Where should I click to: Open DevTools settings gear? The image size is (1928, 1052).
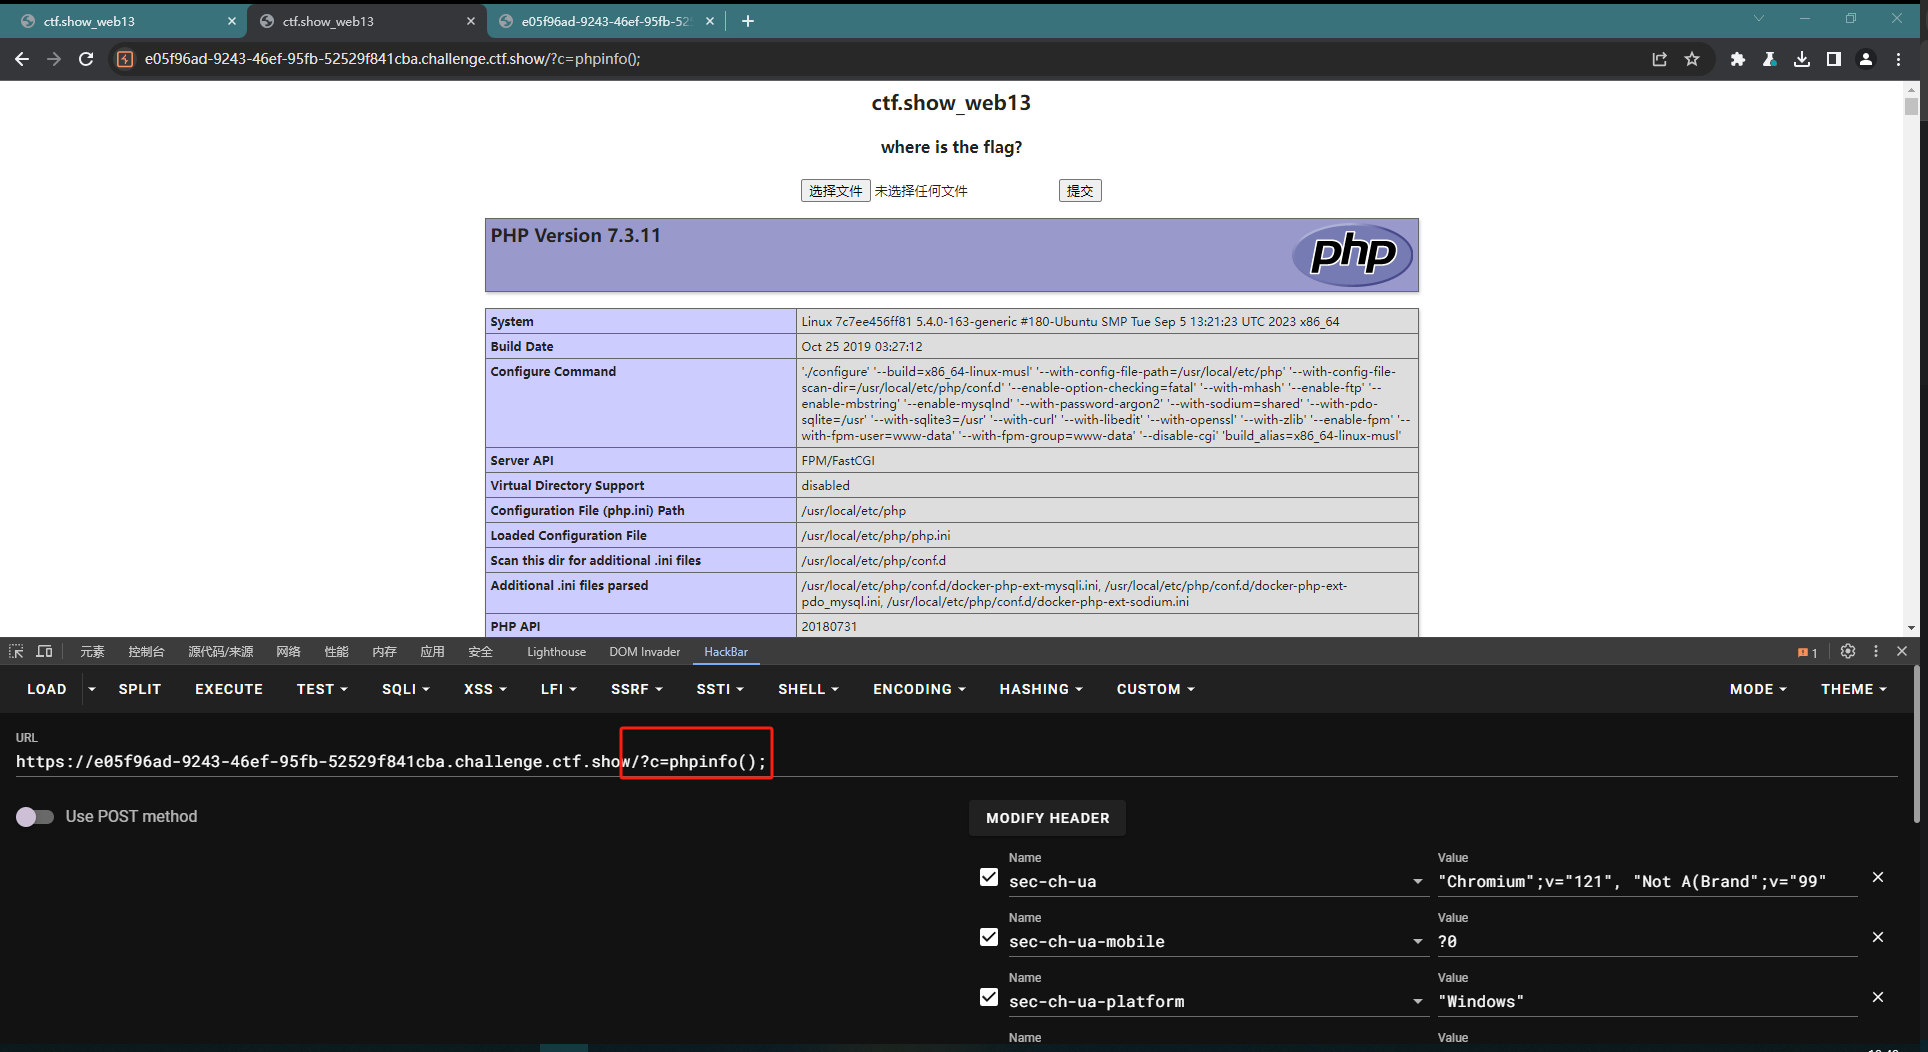(1848, 651)
